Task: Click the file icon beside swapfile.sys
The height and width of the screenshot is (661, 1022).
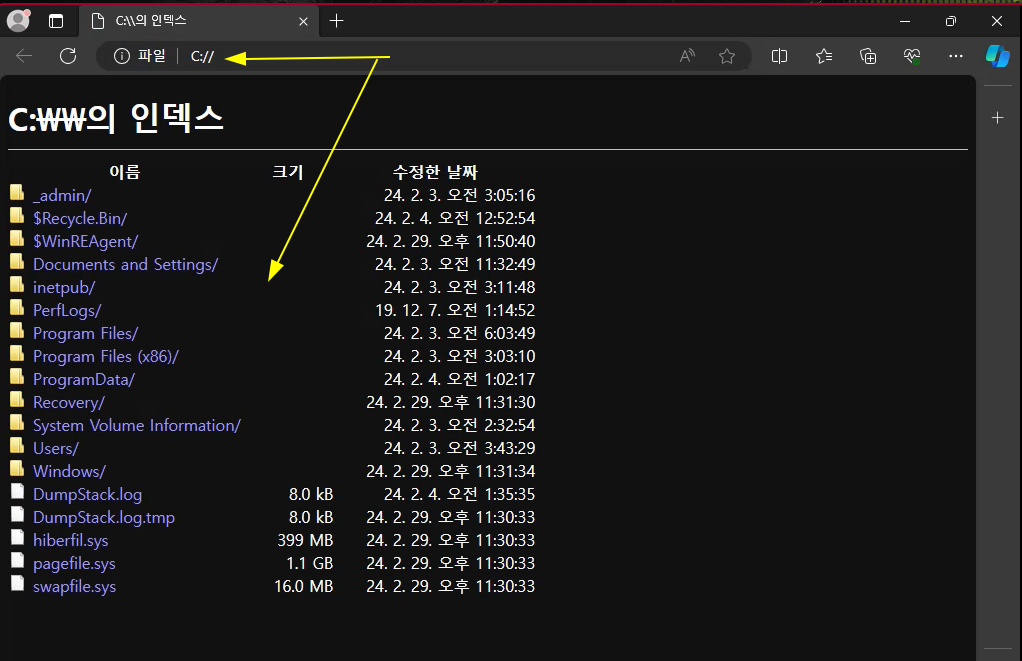Action: point(18,584)
